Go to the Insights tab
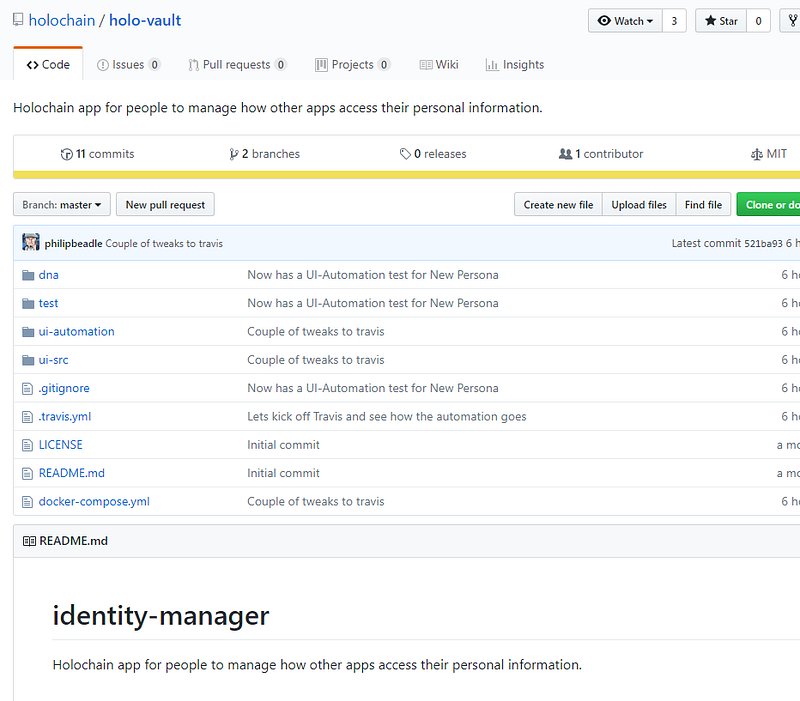Viewport: 800px width, 701px height. pyautogui.click(x=515, y=65)
